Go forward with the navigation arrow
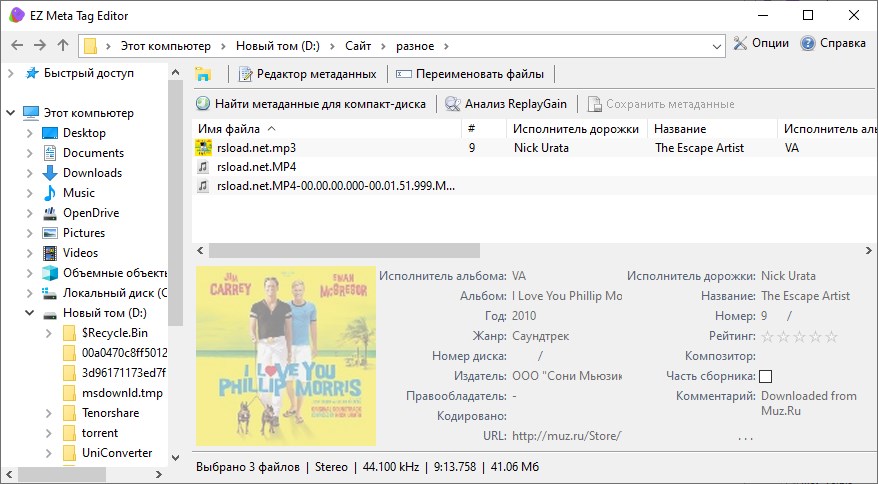 pos(40,46)
